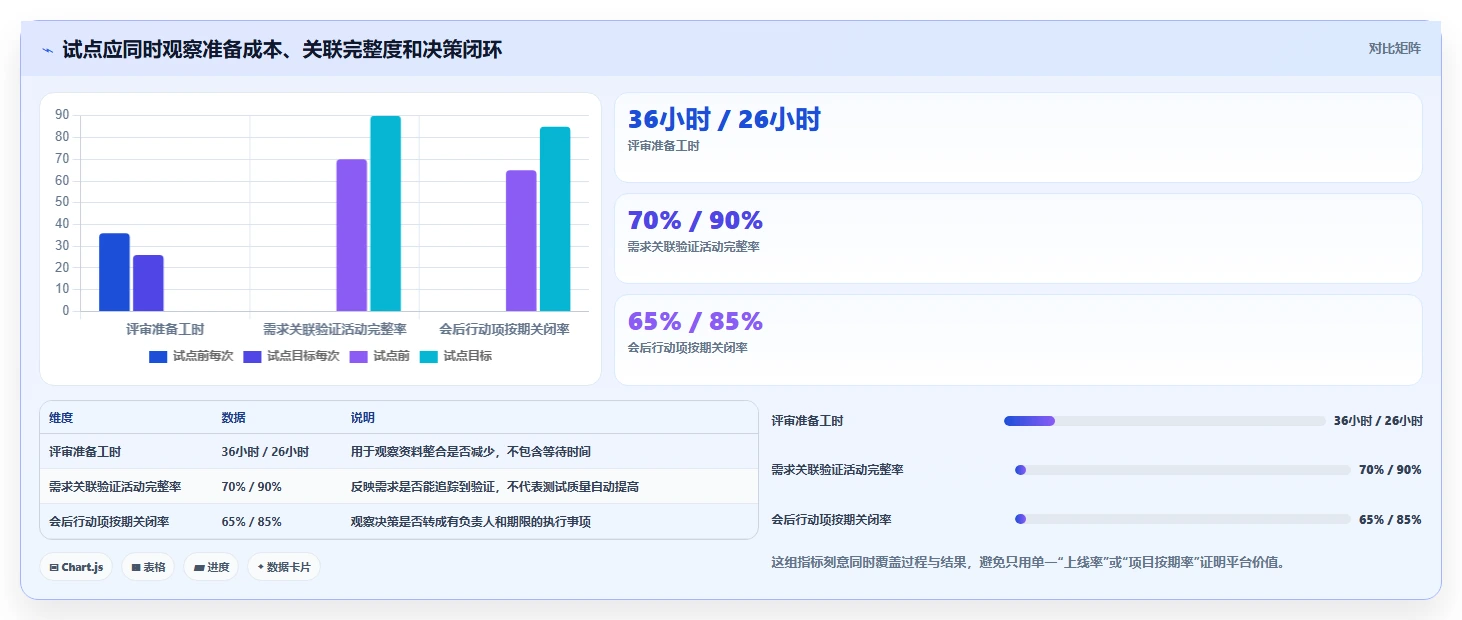Click 用于观察资料整合是否减少 description cell
The height and width of the screenshot is (620, 1462).
(470, 452)
